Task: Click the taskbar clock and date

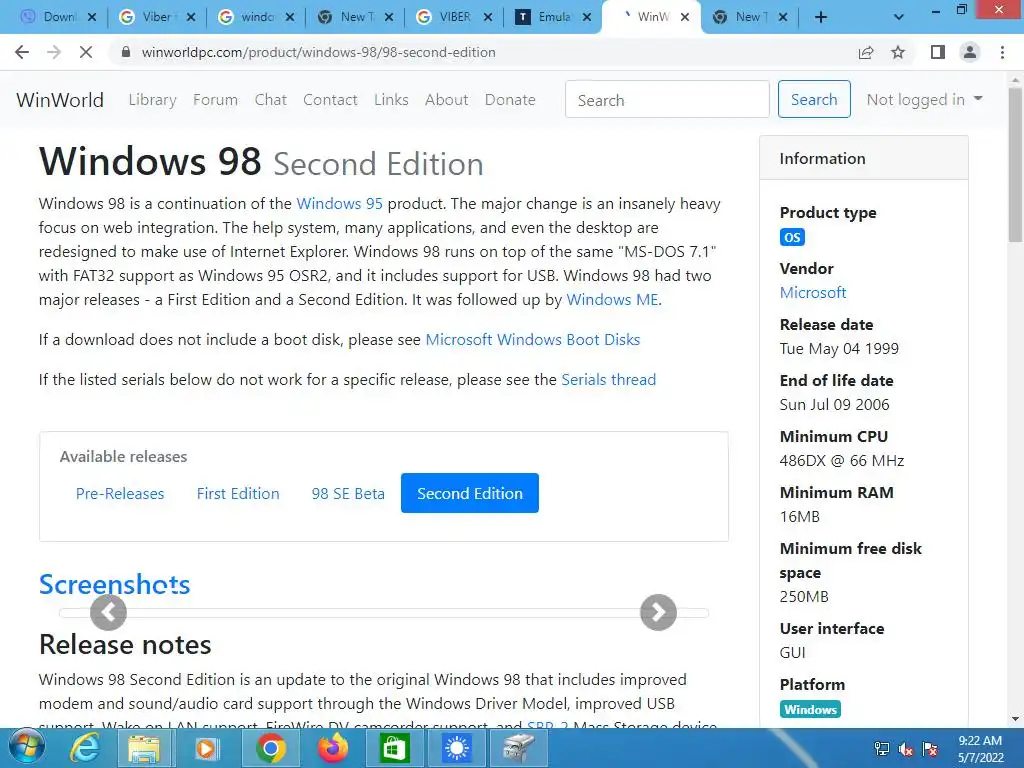Action: (980, 749)
